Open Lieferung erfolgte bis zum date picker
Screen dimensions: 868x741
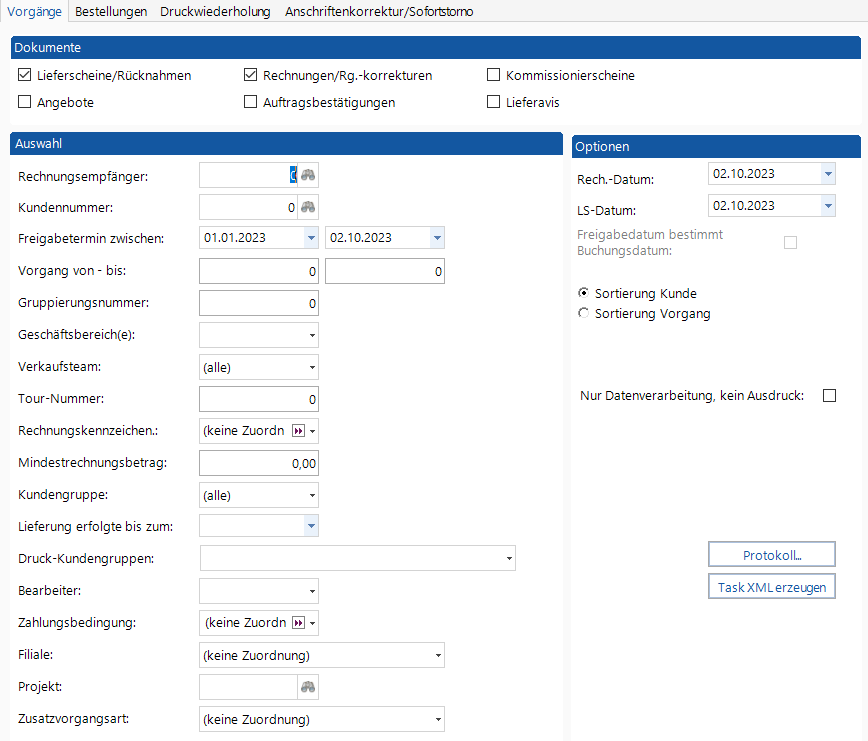[x=311, y=526]
